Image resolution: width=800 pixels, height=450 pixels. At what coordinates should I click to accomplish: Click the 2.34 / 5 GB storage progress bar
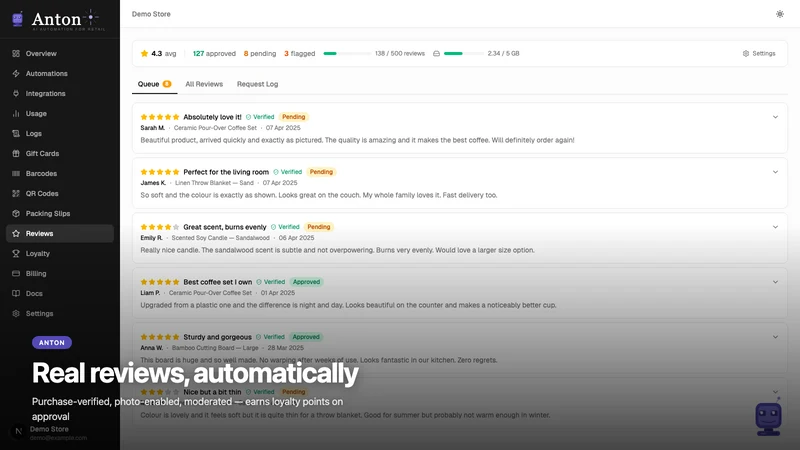coord(463,54)
